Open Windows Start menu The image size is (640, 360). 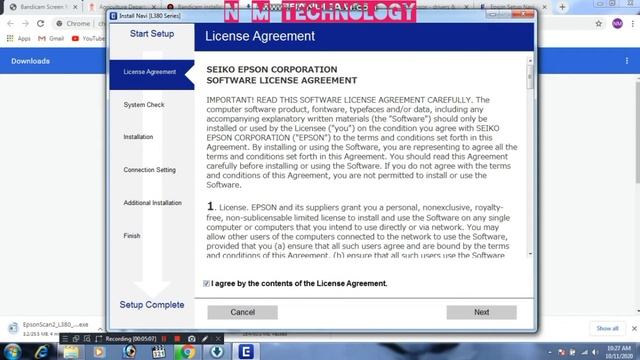tap(13, 351)
